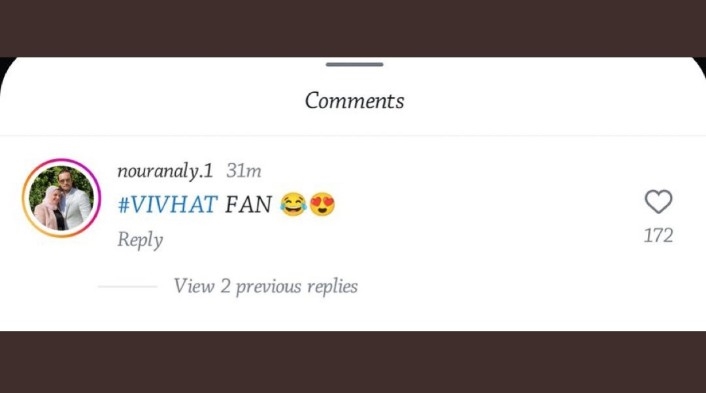Open the nouranaly.1 username
This screenshot has width=706, height=393.
[165, 171]
